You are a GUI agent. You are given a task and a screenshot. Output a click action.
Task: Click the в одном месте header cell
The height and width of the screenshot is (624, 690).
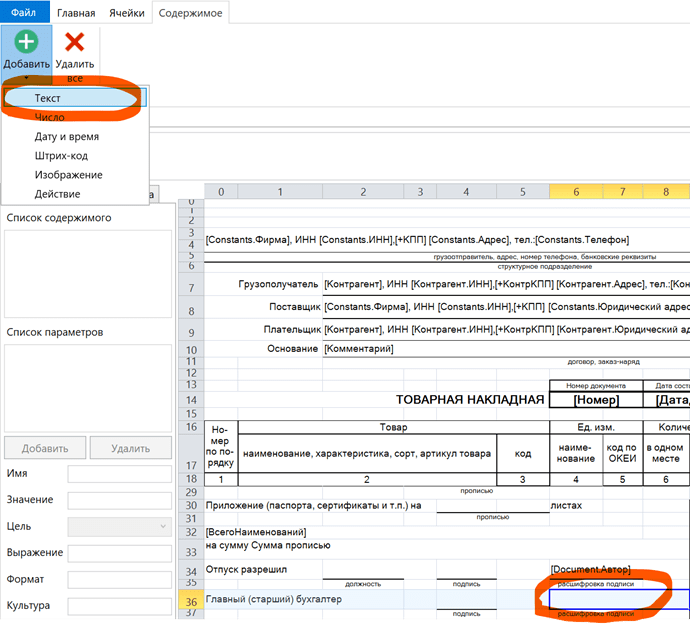tap(665, 453)
